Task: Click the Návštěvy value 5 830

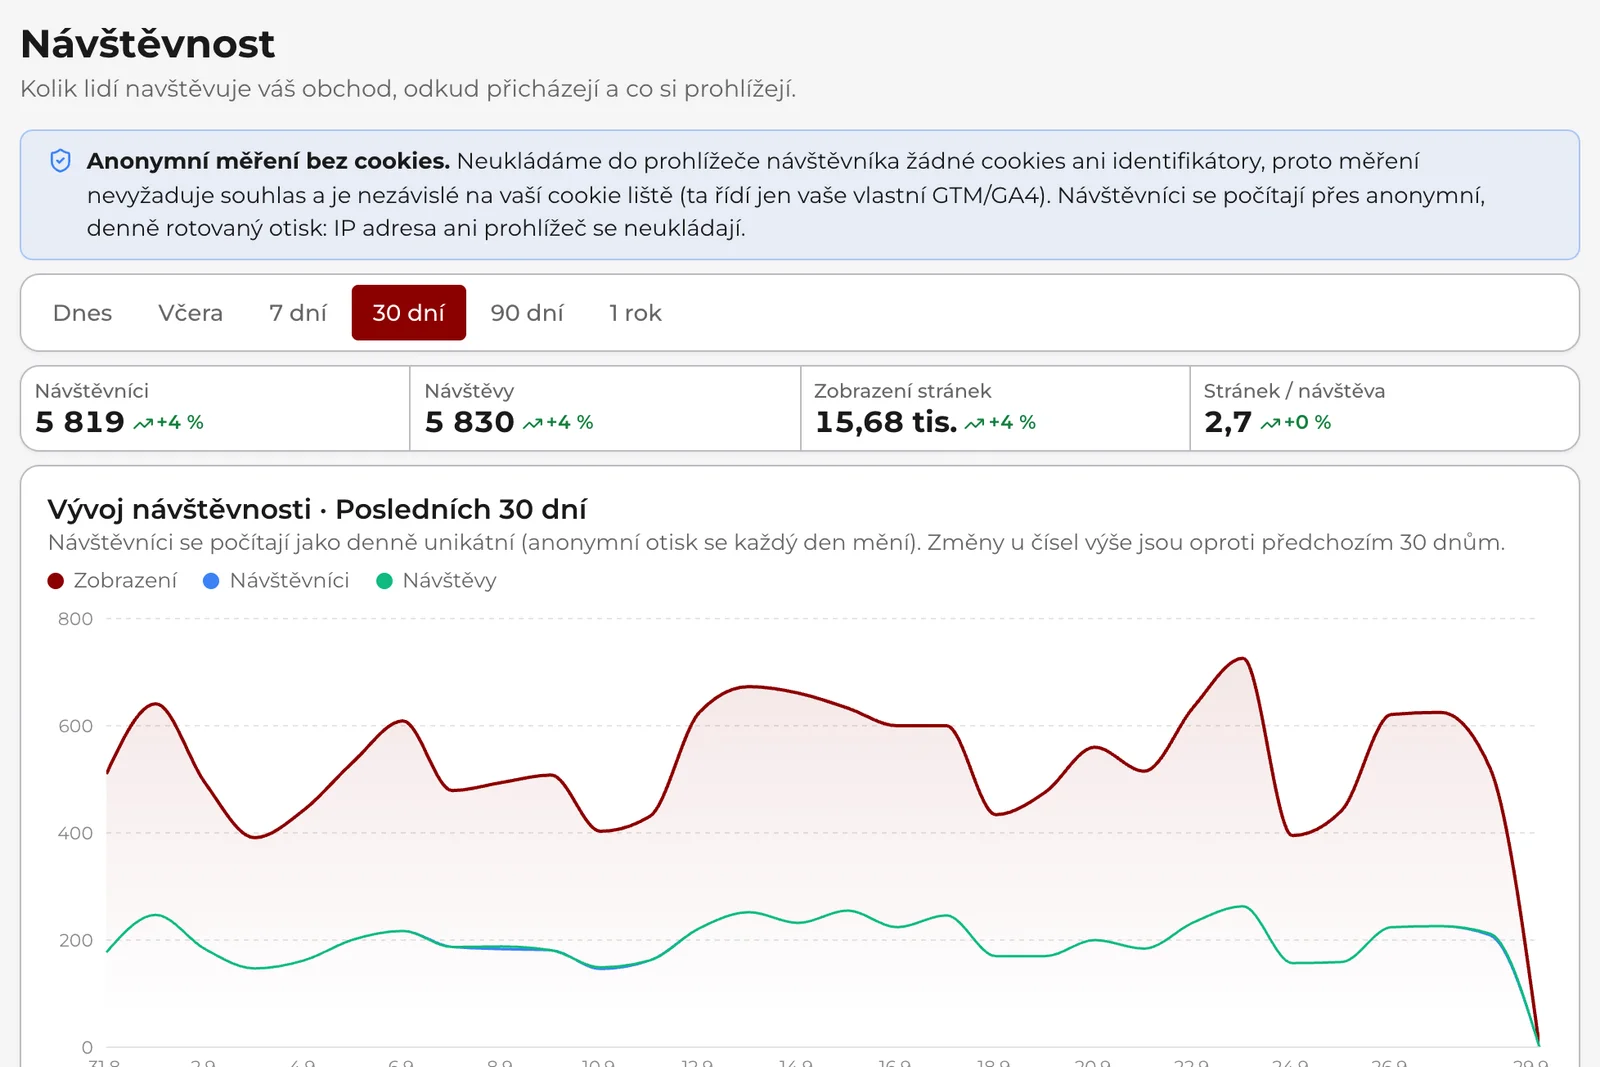Action: click(x=470, y=422)
